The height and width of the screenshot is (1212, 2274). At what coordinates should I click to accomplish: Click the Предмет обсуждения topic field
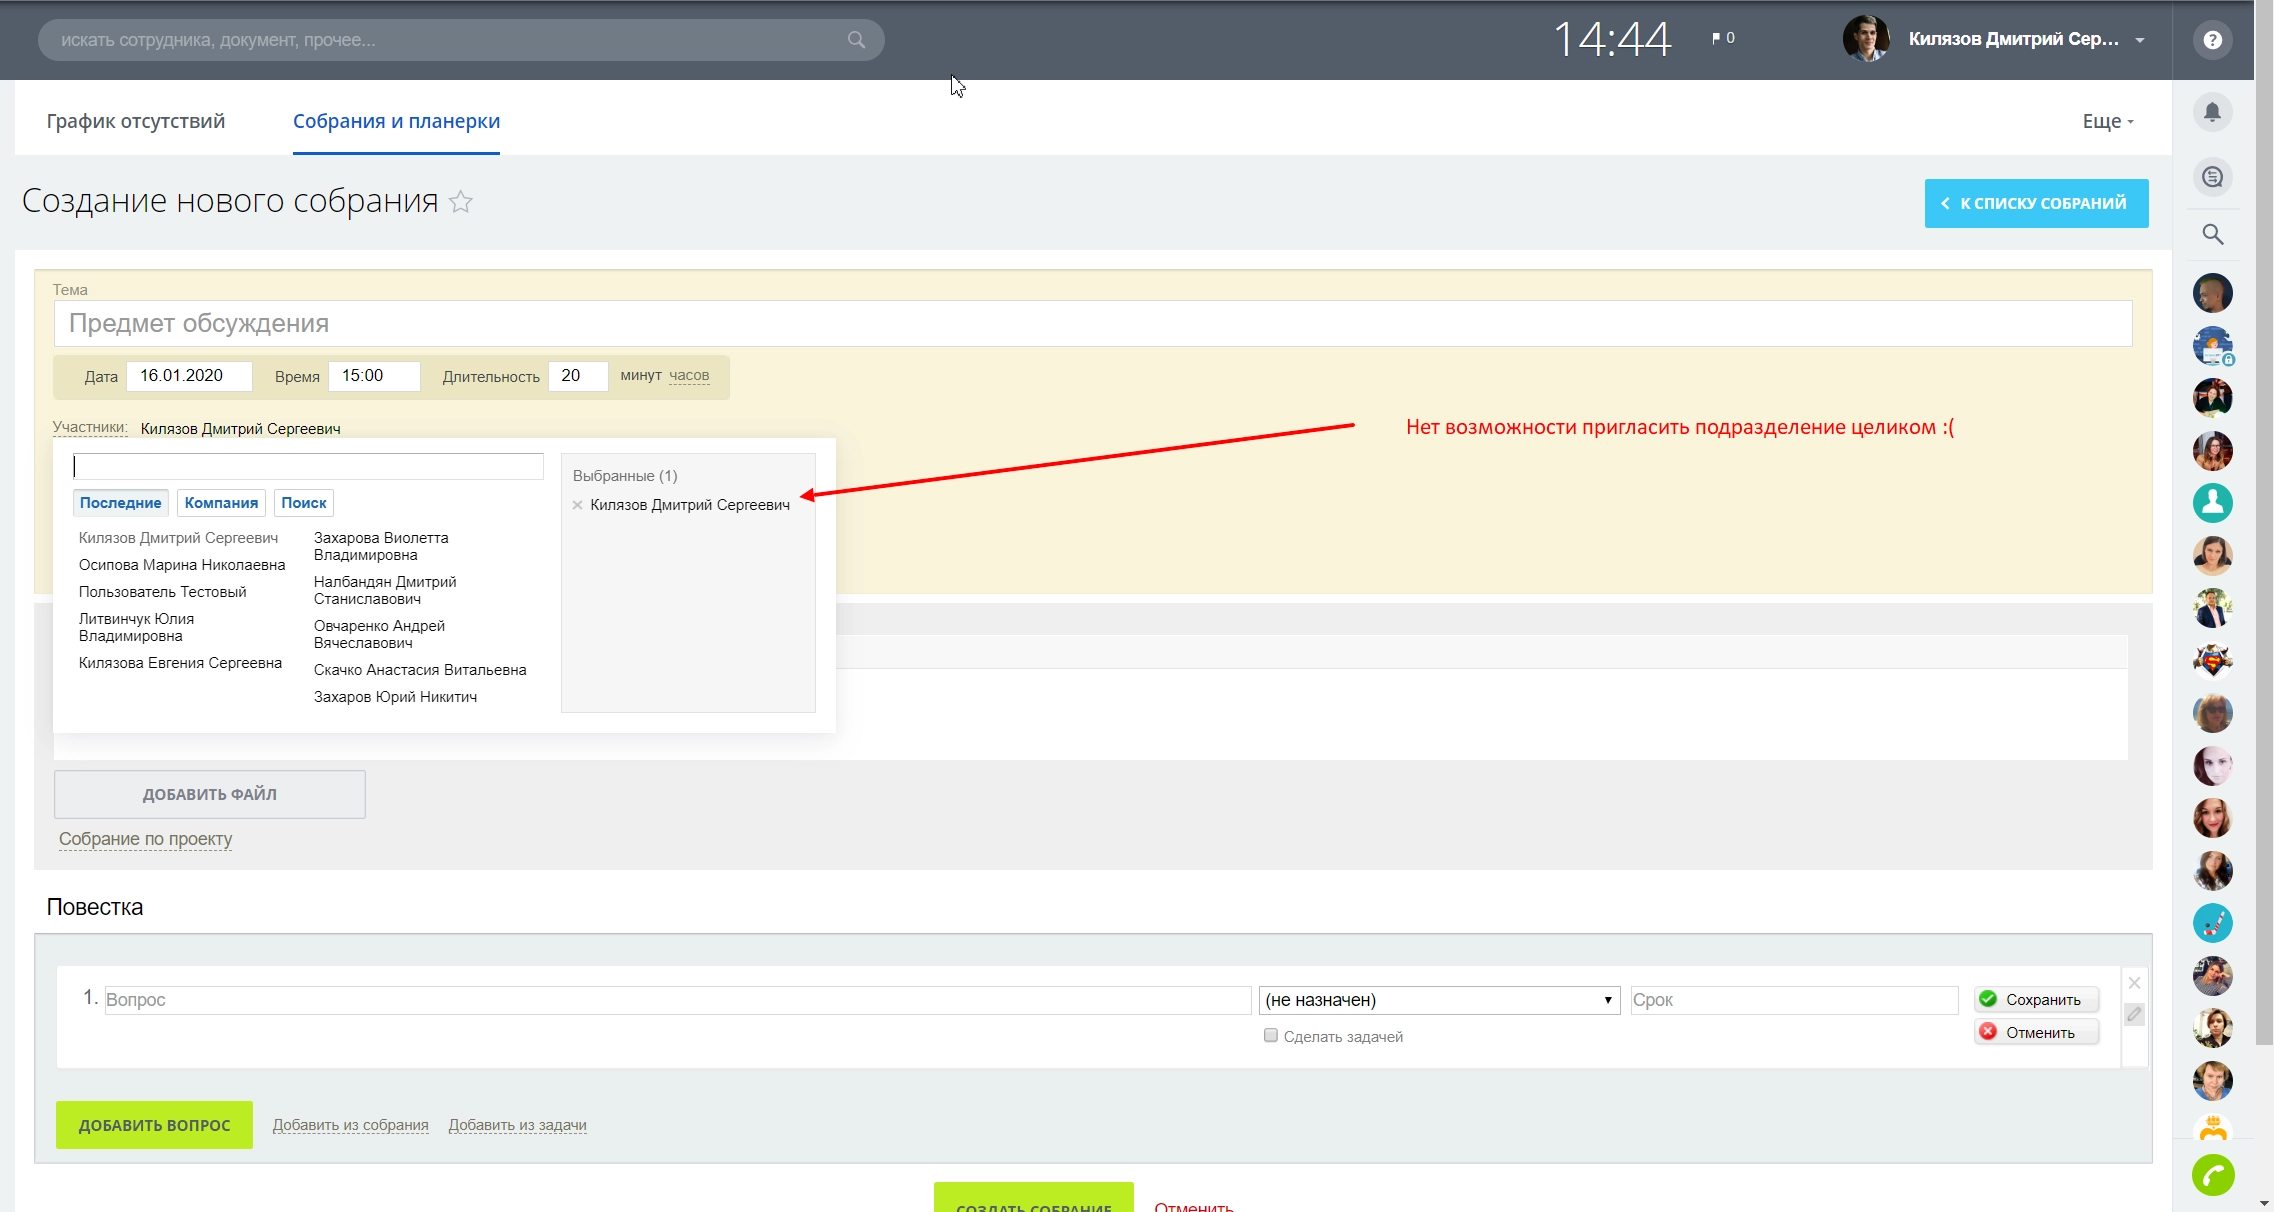1093,324
